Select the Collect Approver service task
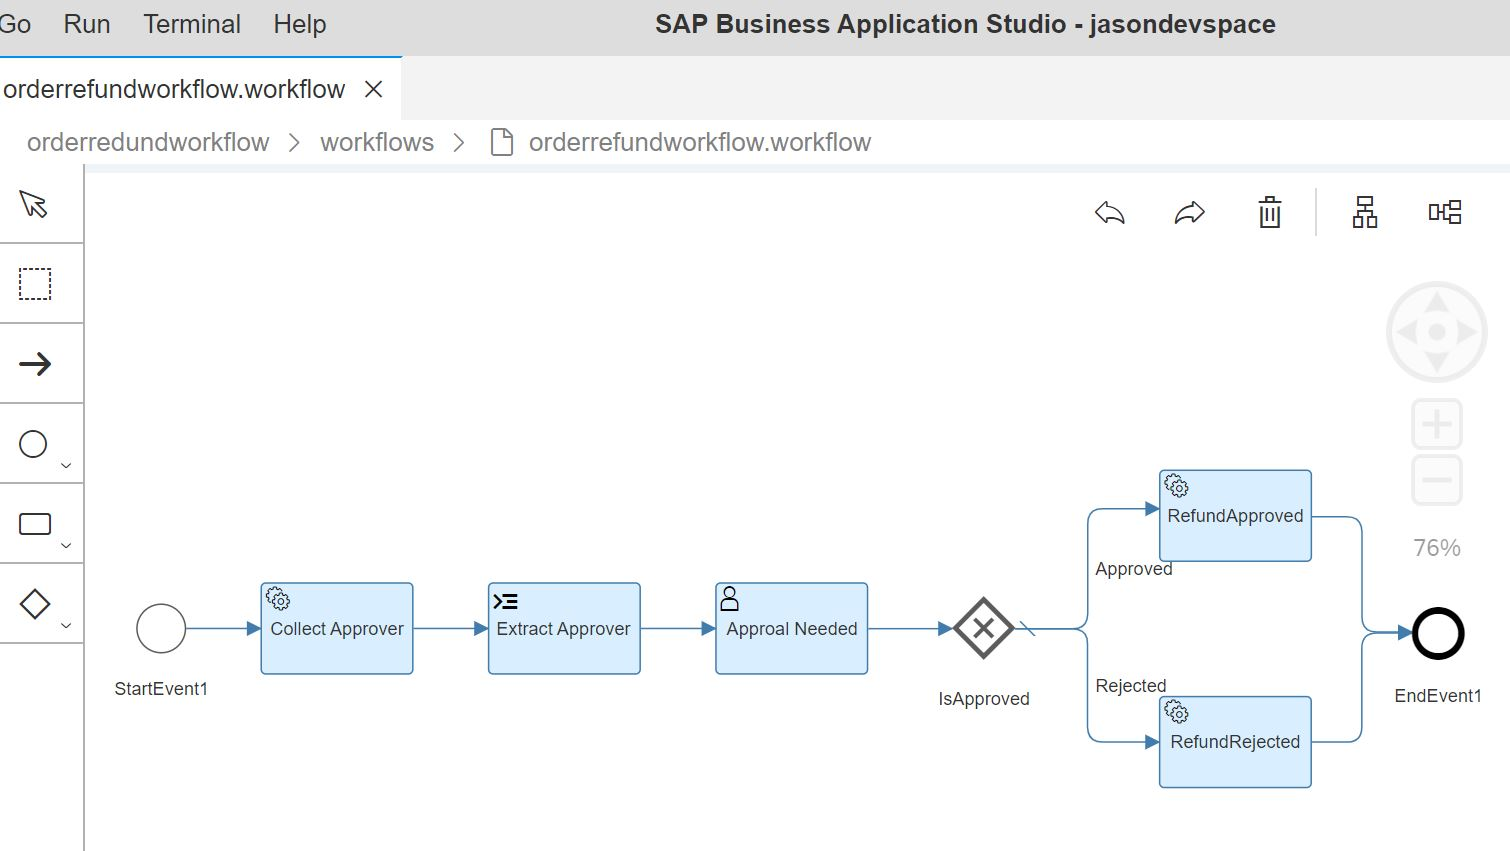Image resolution: width=1510 pixels, height=851 pixels. 337,629
